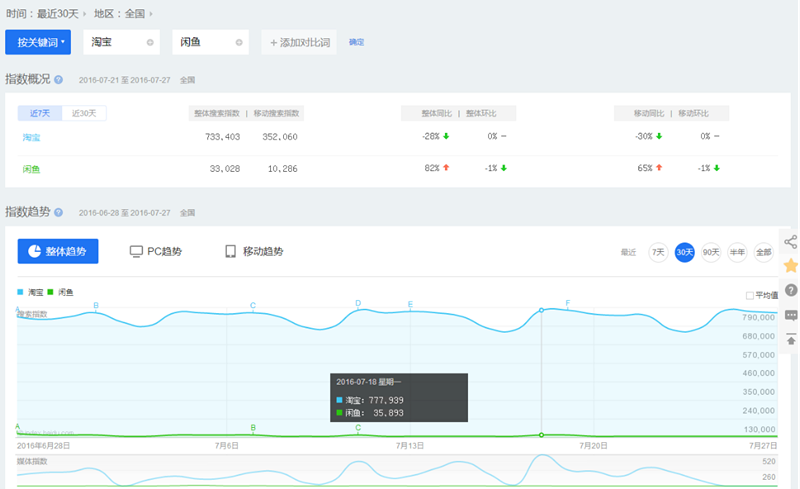This screenshot has height=489, width=800.
Task: Open the help question-mark sidebar icon
Action: pos(790,290)
